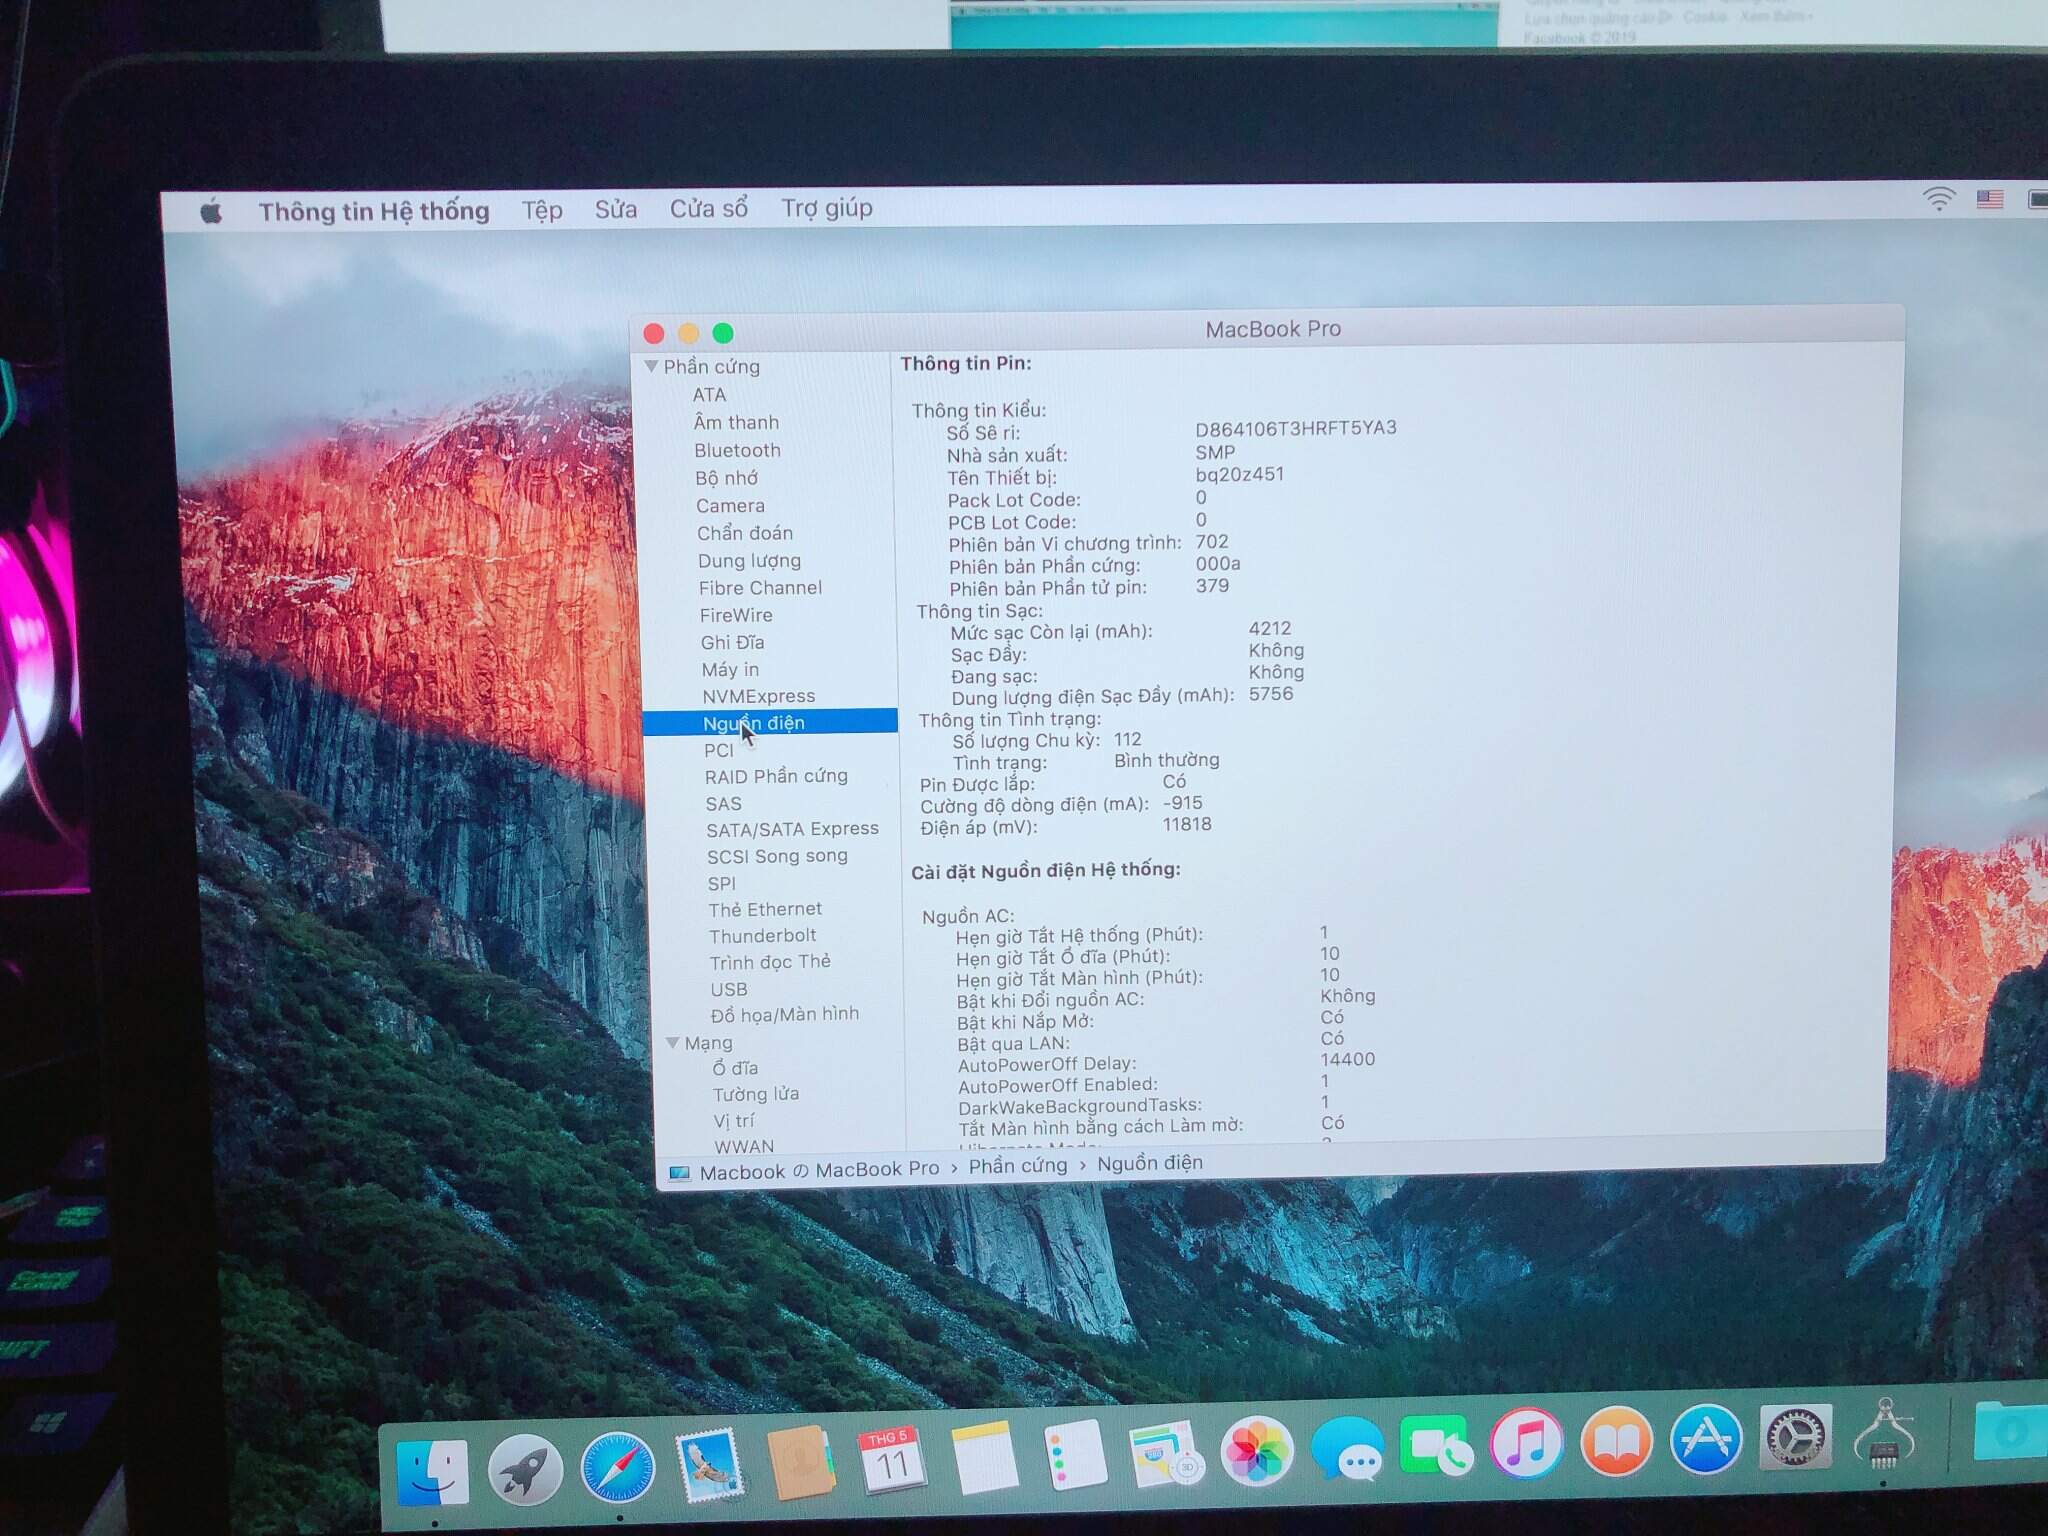The image size is (2048, 1536).
Task: Click Phần cứng in path bar
Action: (1017, 1166)
